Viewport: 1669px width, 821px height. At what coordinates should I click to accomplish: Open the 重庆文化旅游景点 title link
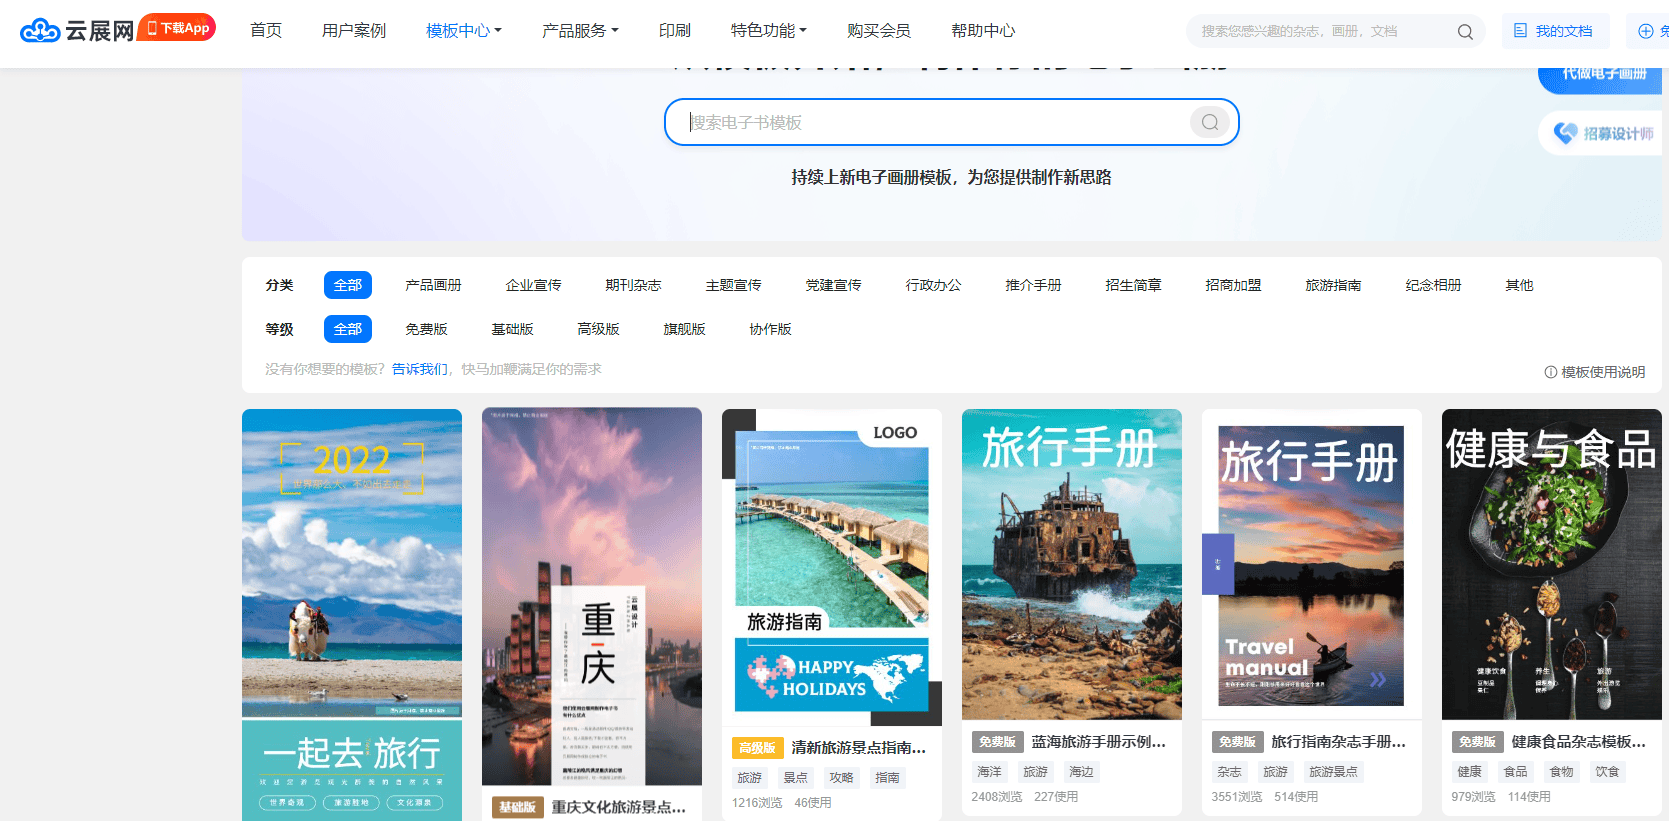618,806
